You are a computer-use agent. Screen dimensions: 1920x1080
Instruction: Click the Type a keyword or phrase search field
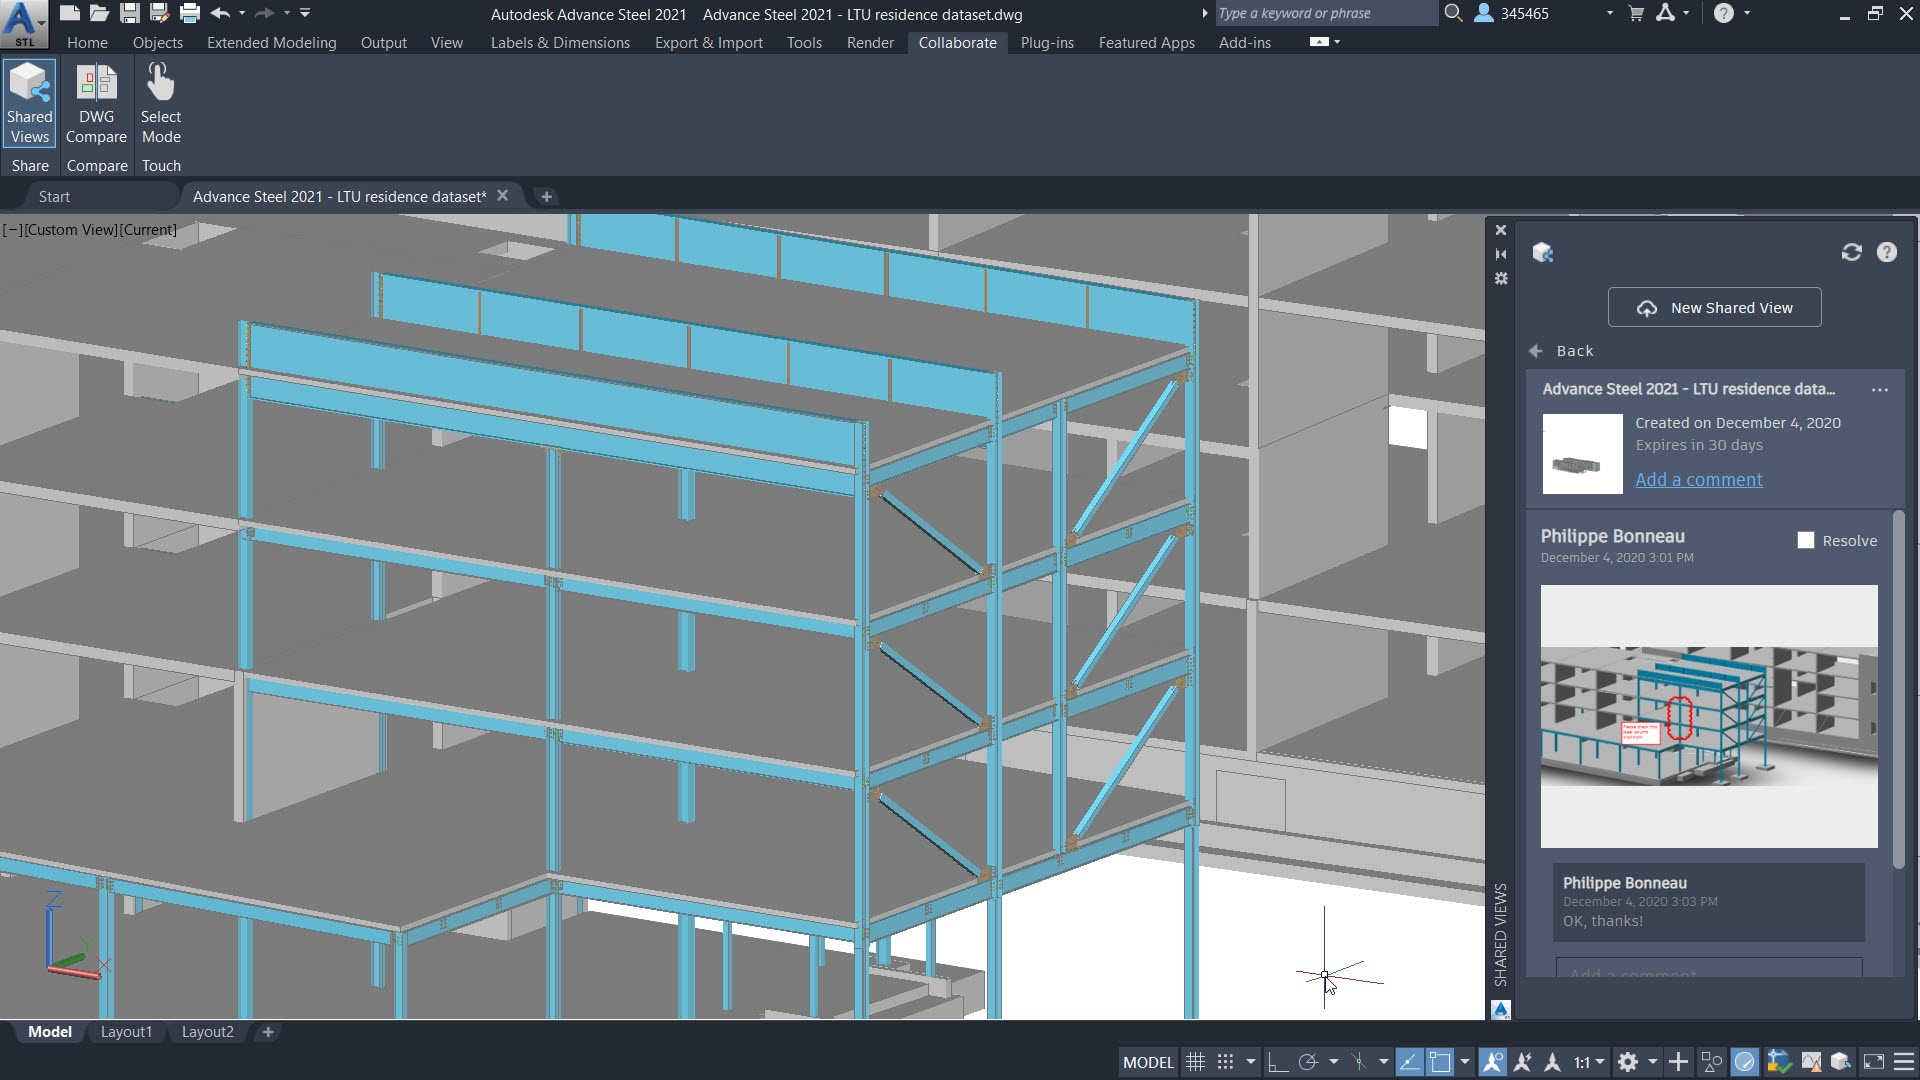[1325, 13]
